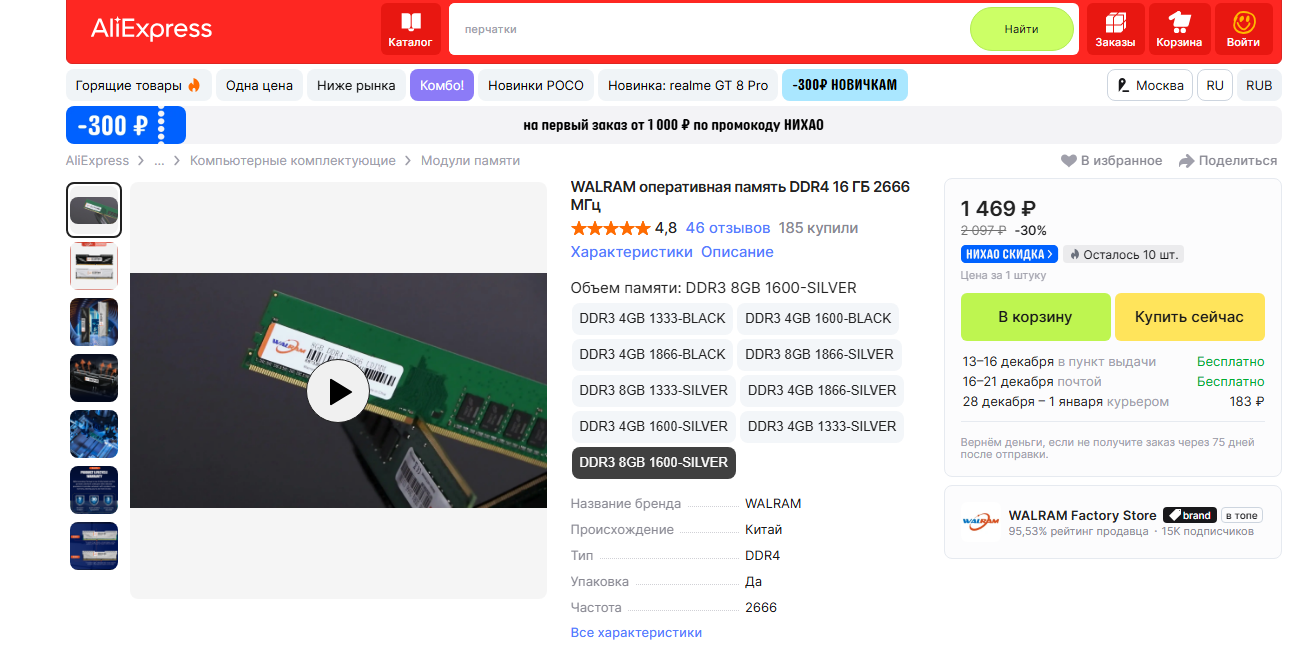The height and width of the screenshot is (662, 1307).
Task: Open Одна цена section
Action: tap(259, 86)
